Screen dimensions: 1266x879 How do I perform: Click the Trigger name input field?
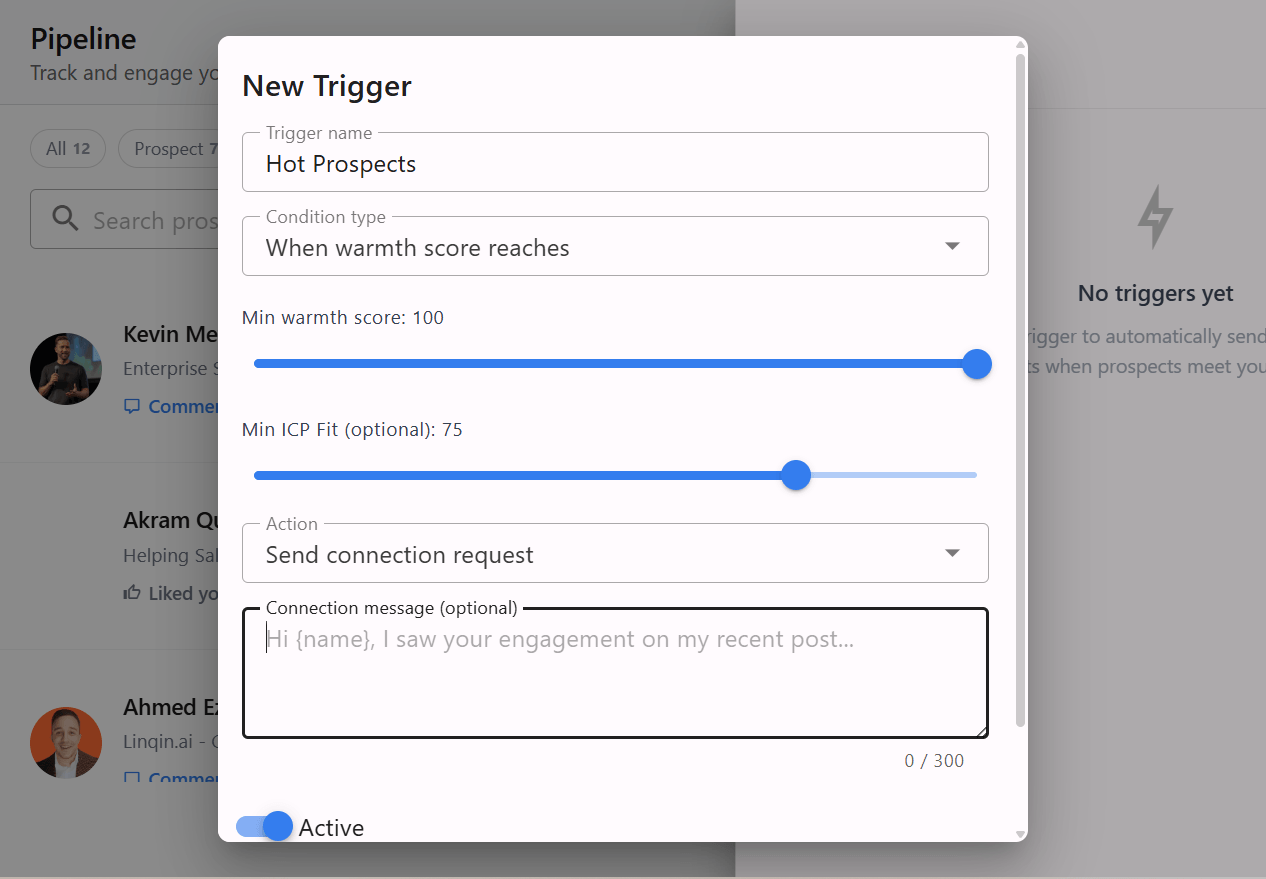615,163
